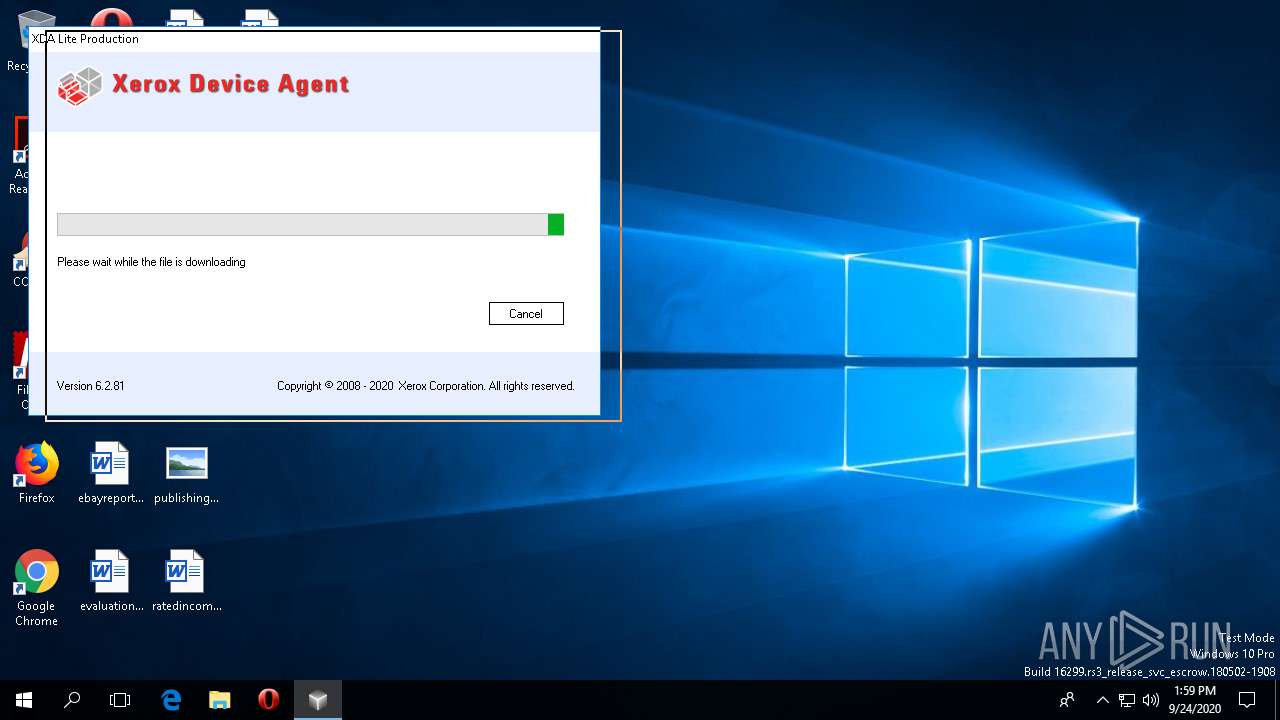Image resolution: width=1280 pixels, height=720 pixels.
Task: Open the Google Chrome desktop shortcut
Action: pyautogui.click(x=37, y=588)
